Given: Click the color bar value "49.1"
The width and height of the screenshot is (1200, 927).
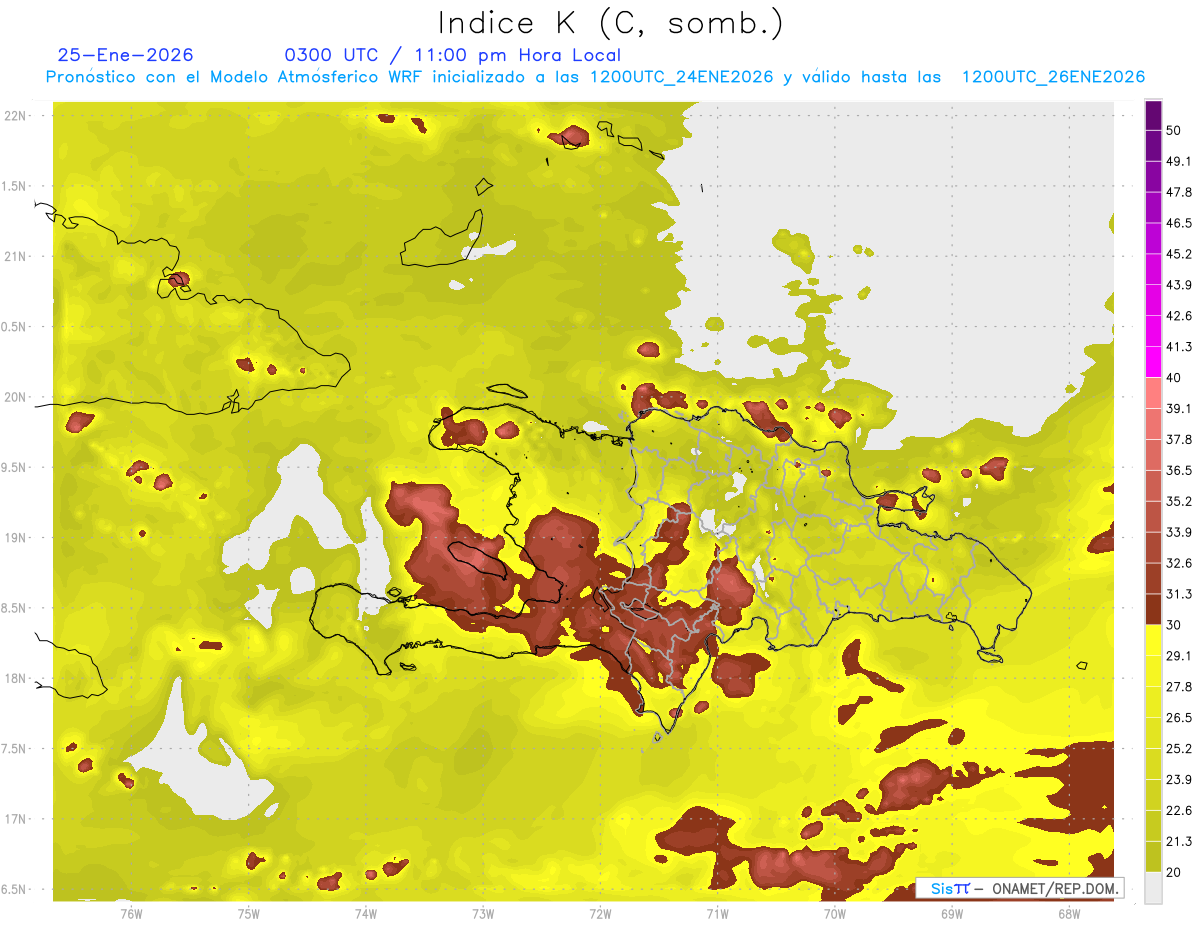Looking at the screenshot, I should click(1179, 161).
